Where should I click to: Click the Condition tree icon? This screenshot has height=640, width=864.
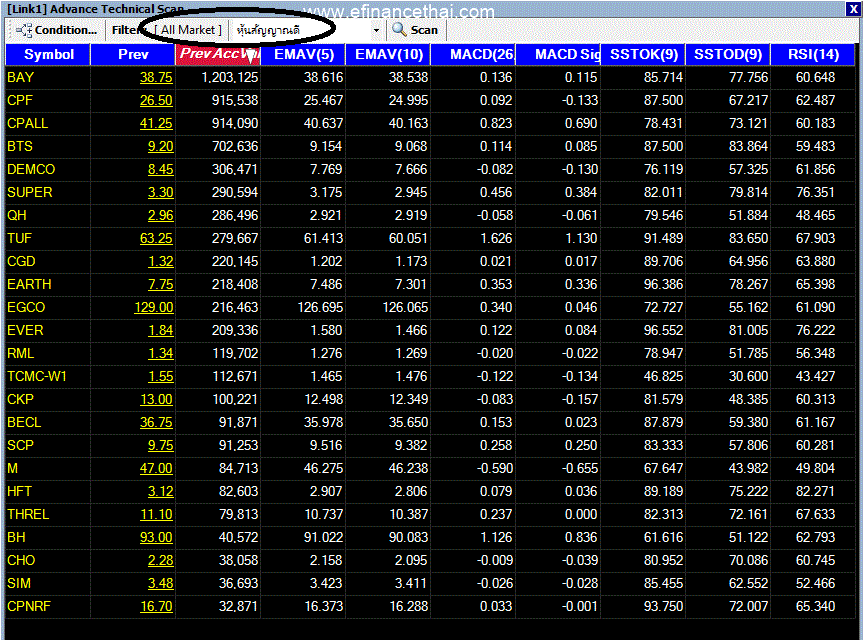(24, 30)
